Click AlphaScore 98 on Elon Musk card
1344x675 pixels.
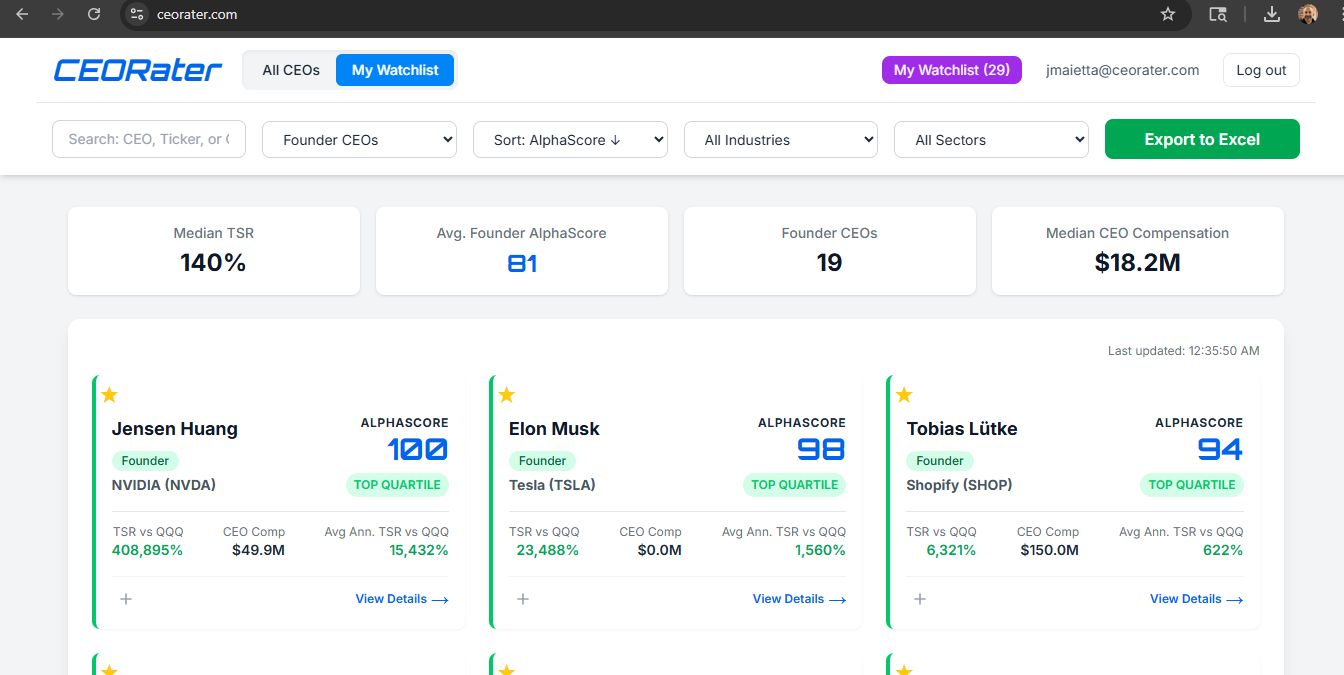click(x=821, y=450)
